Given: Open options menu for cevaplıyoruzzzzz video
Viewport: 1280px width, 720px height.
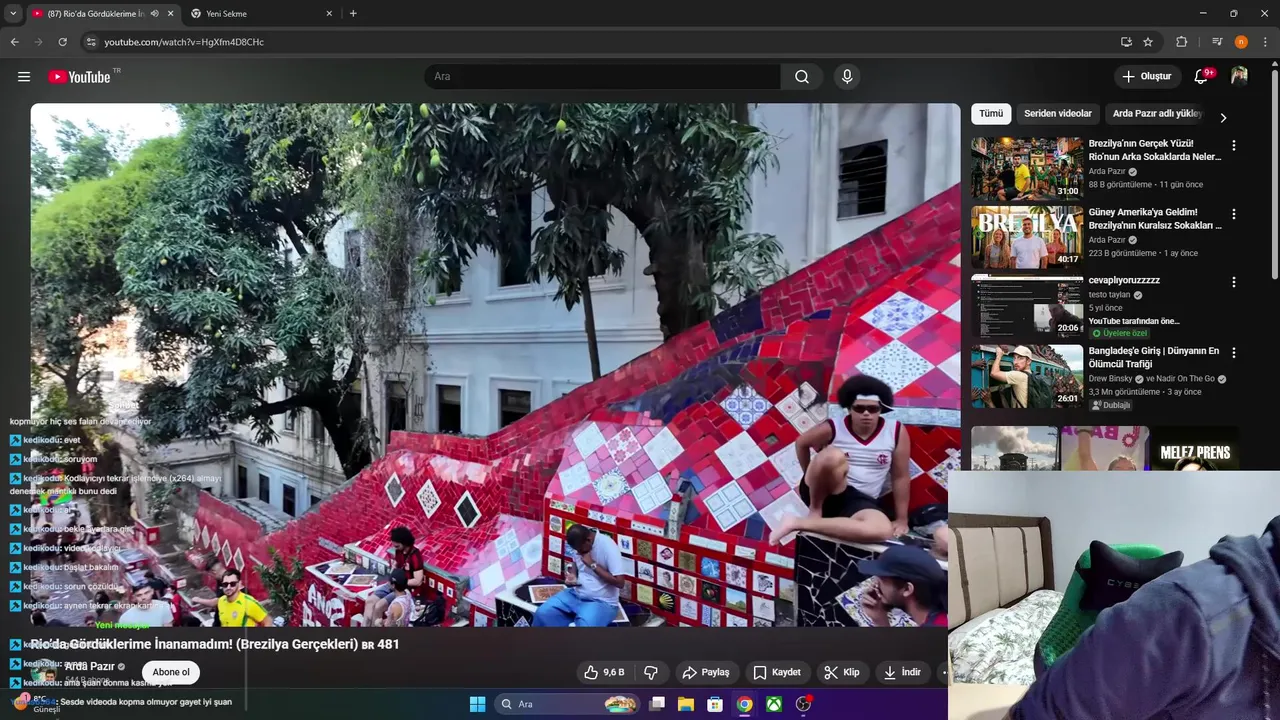Looking at the screenshot, I should click(x=1233, y=283).
